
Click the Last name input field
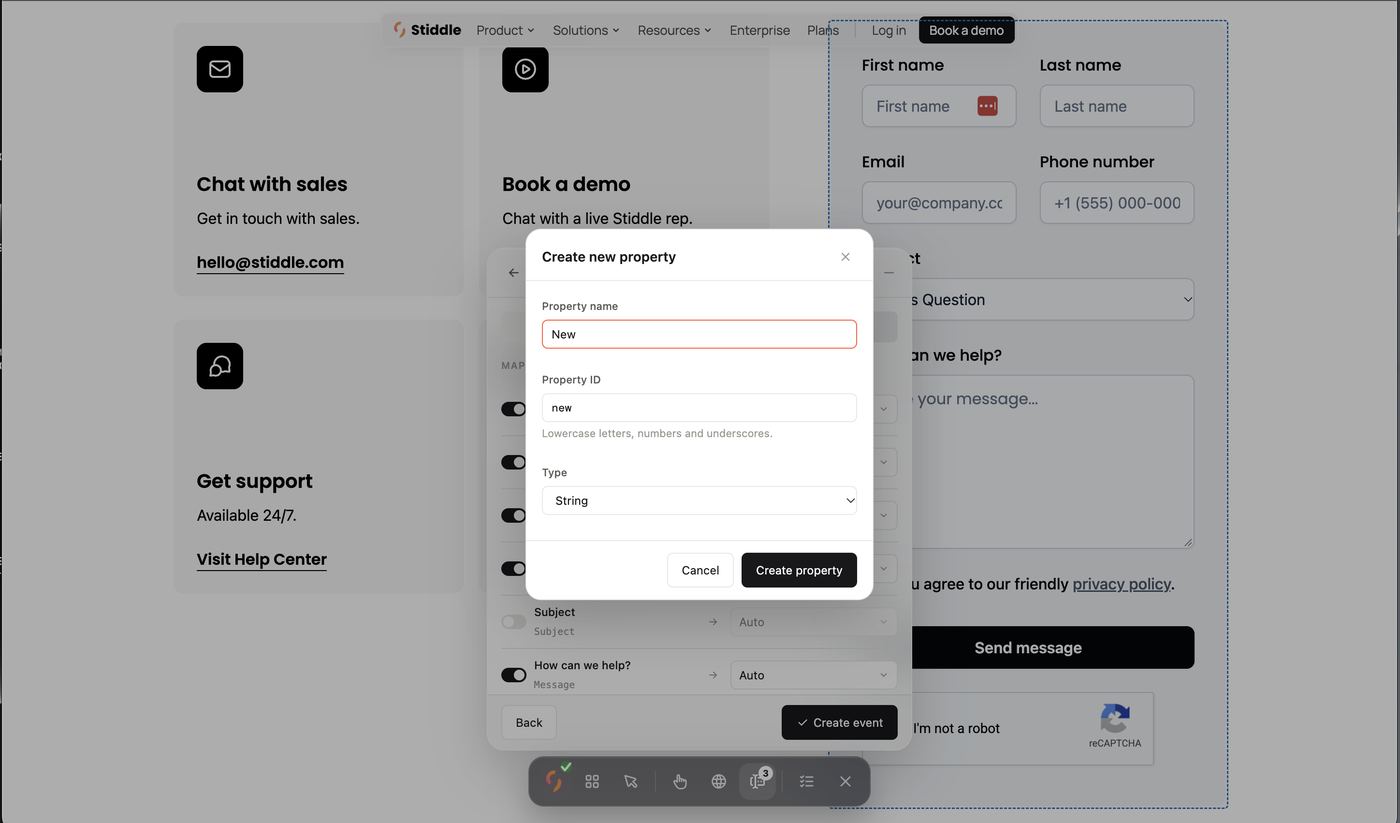pyautogui.click(x=1117, y=106)
